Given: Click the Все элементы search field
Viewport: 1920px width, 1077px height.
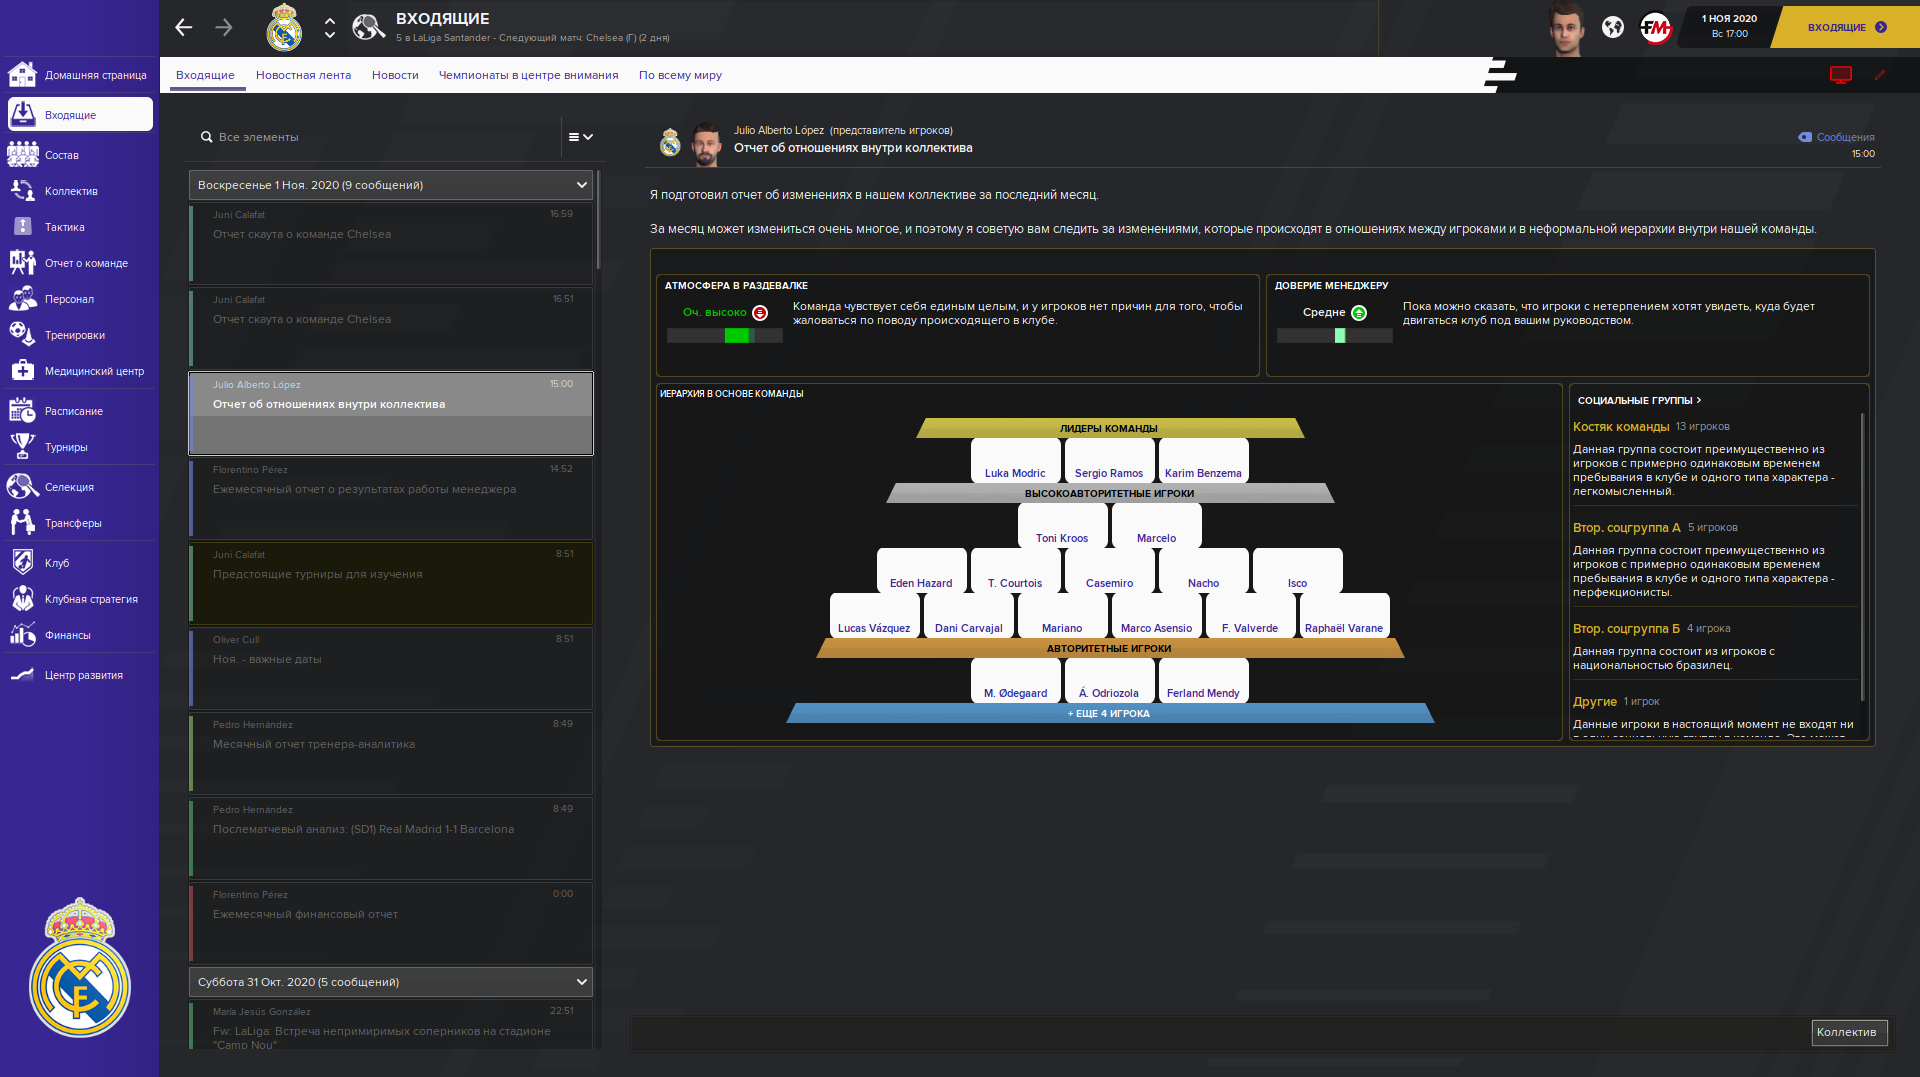Looking at the screenshot, I should [x=380, y=137].
